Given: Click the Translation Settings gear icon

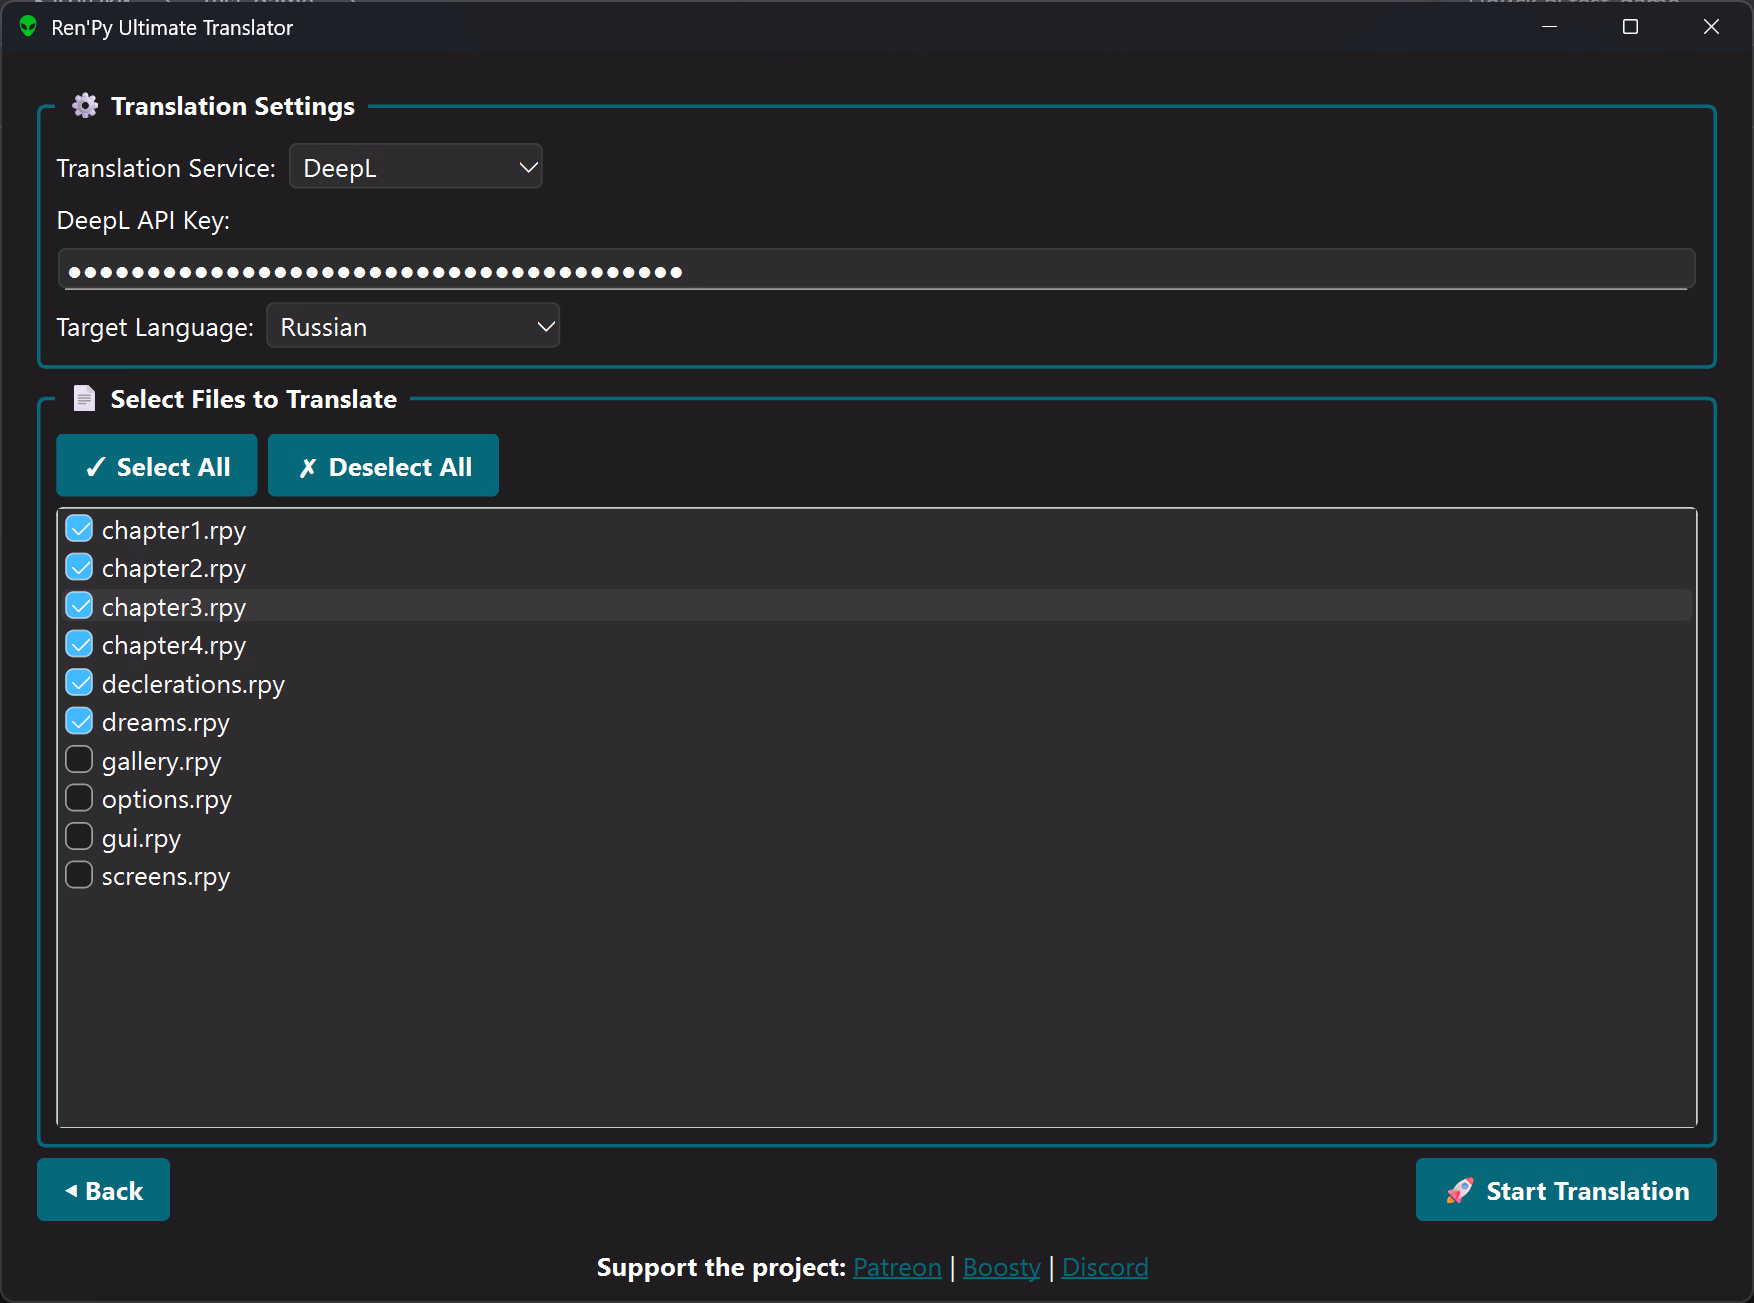Looking at the screenshot, I should coord(85,106).
